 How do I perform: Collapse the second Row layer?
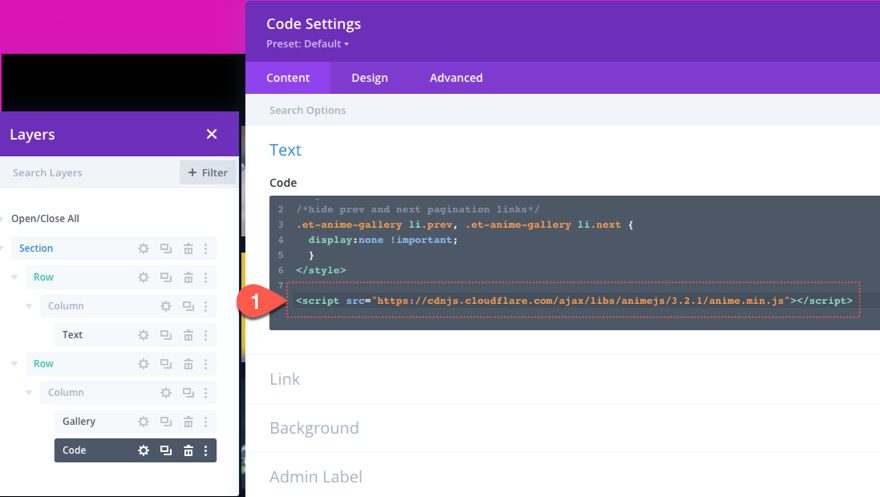(x=15, y=364)
